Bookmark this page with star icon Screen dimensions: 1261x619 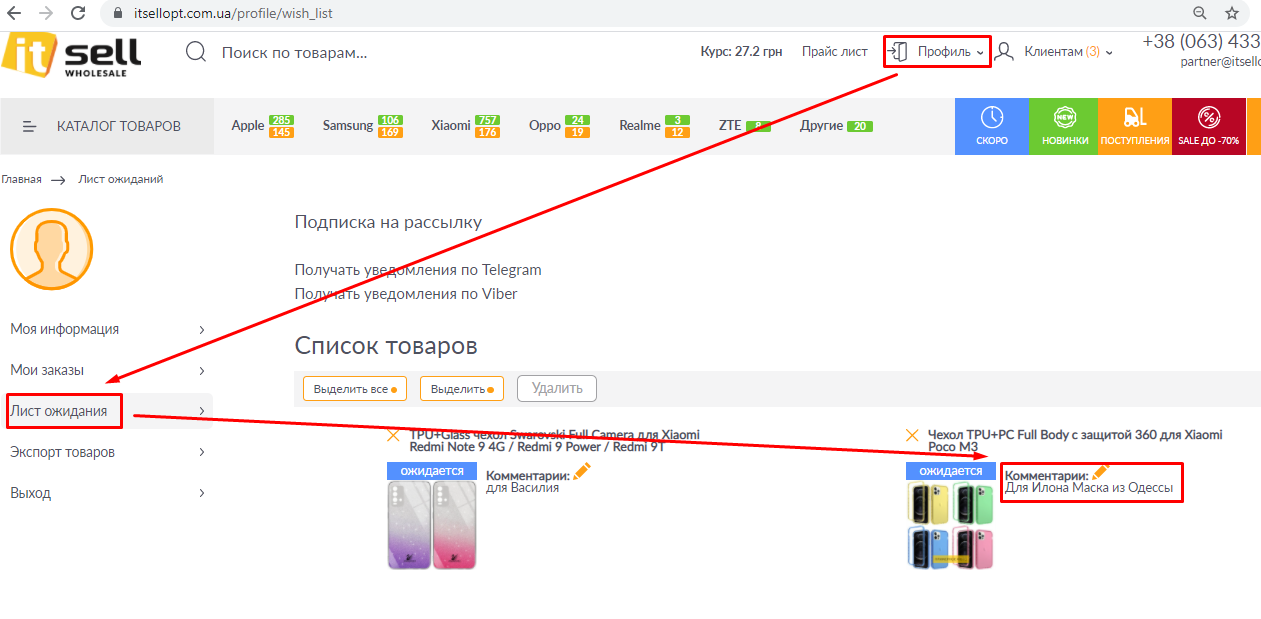(1232, 13)
